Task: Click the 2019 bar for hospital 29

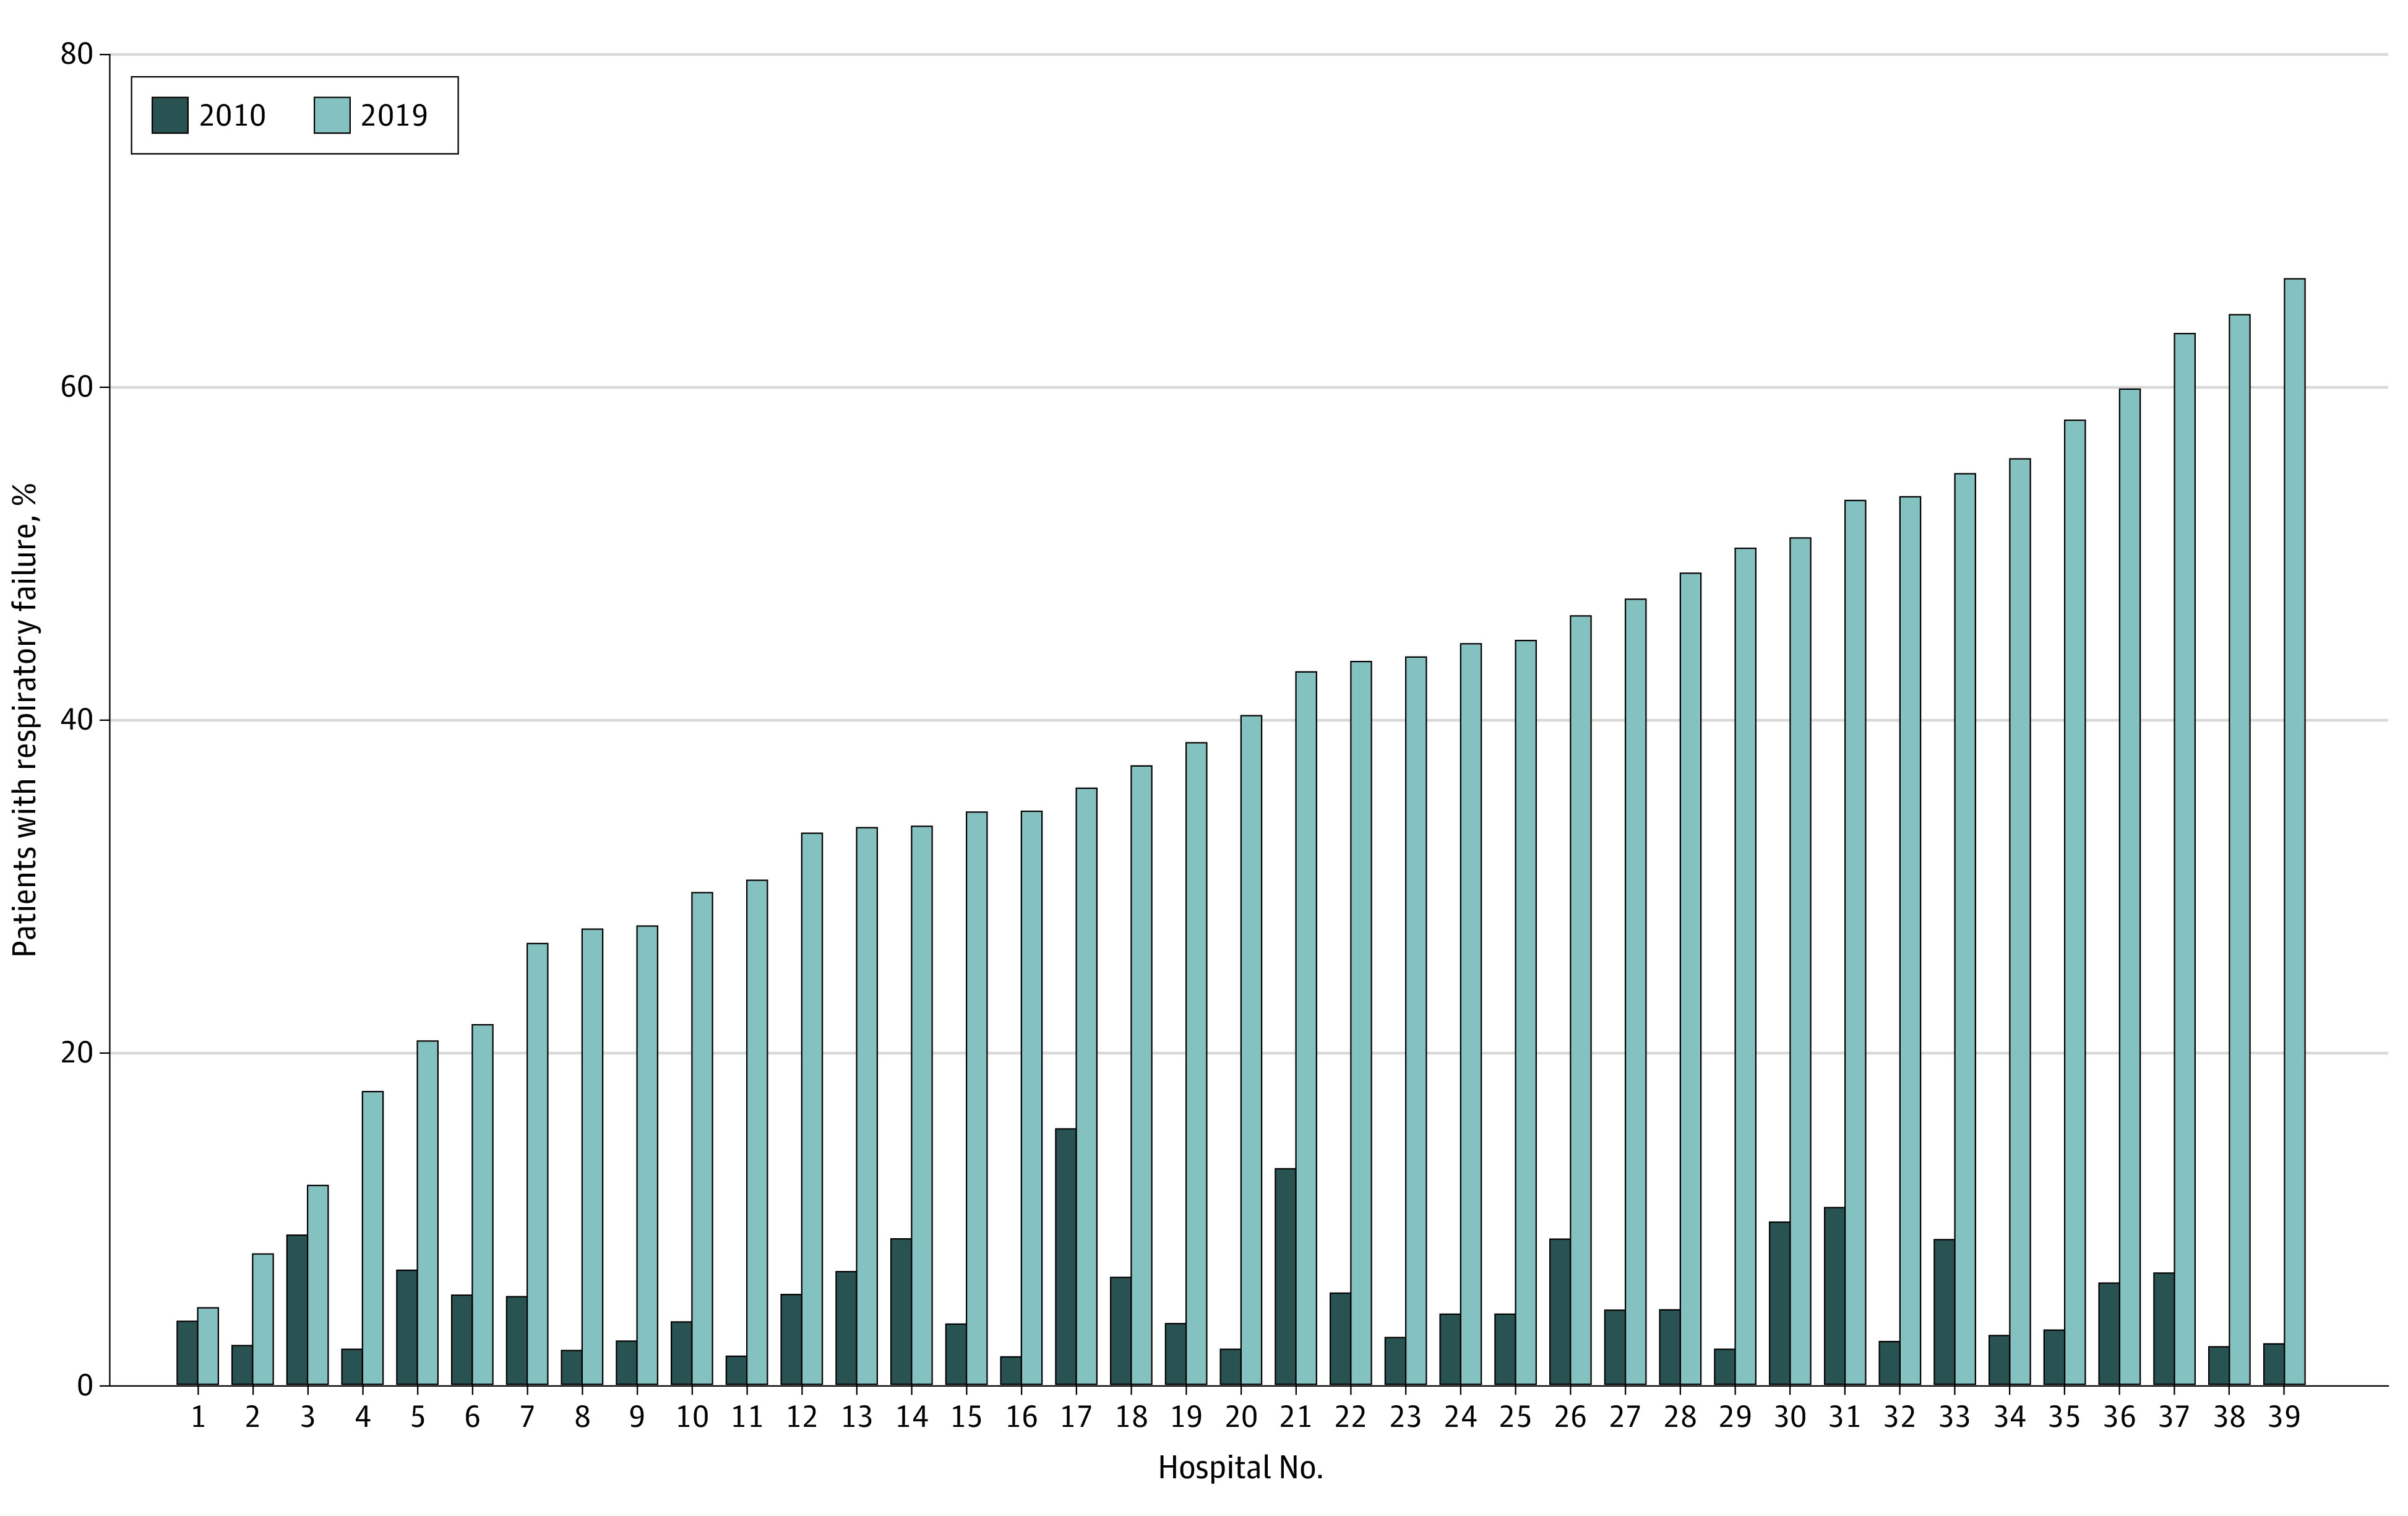Action: pyautogui.click(x=1745, y=967)
